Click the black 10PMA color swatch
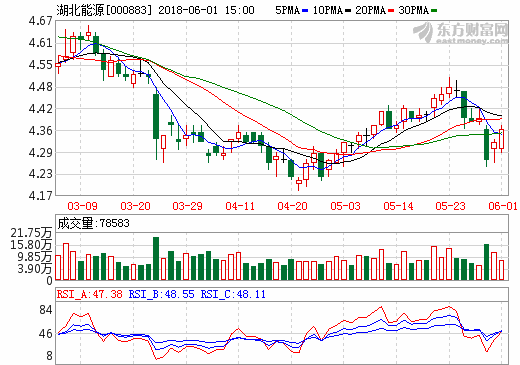The image size is (520, 365). (348, 11)
